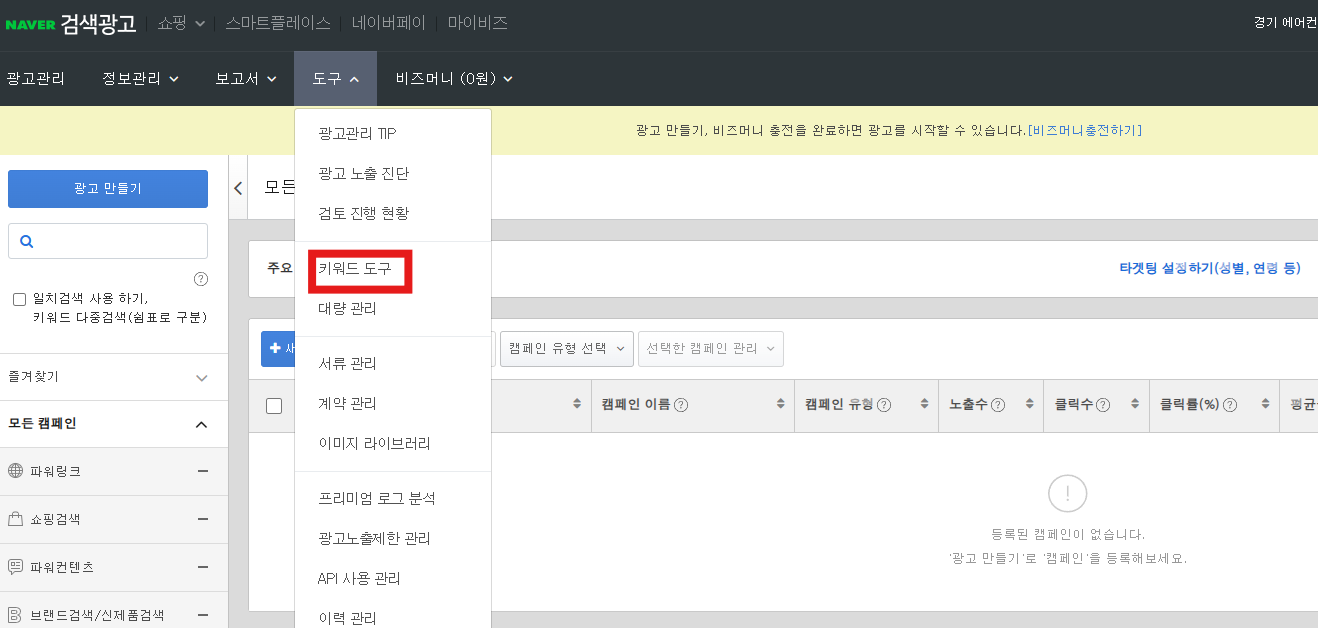Open the 클릭률 help icon

click(x=1227, y=404)
